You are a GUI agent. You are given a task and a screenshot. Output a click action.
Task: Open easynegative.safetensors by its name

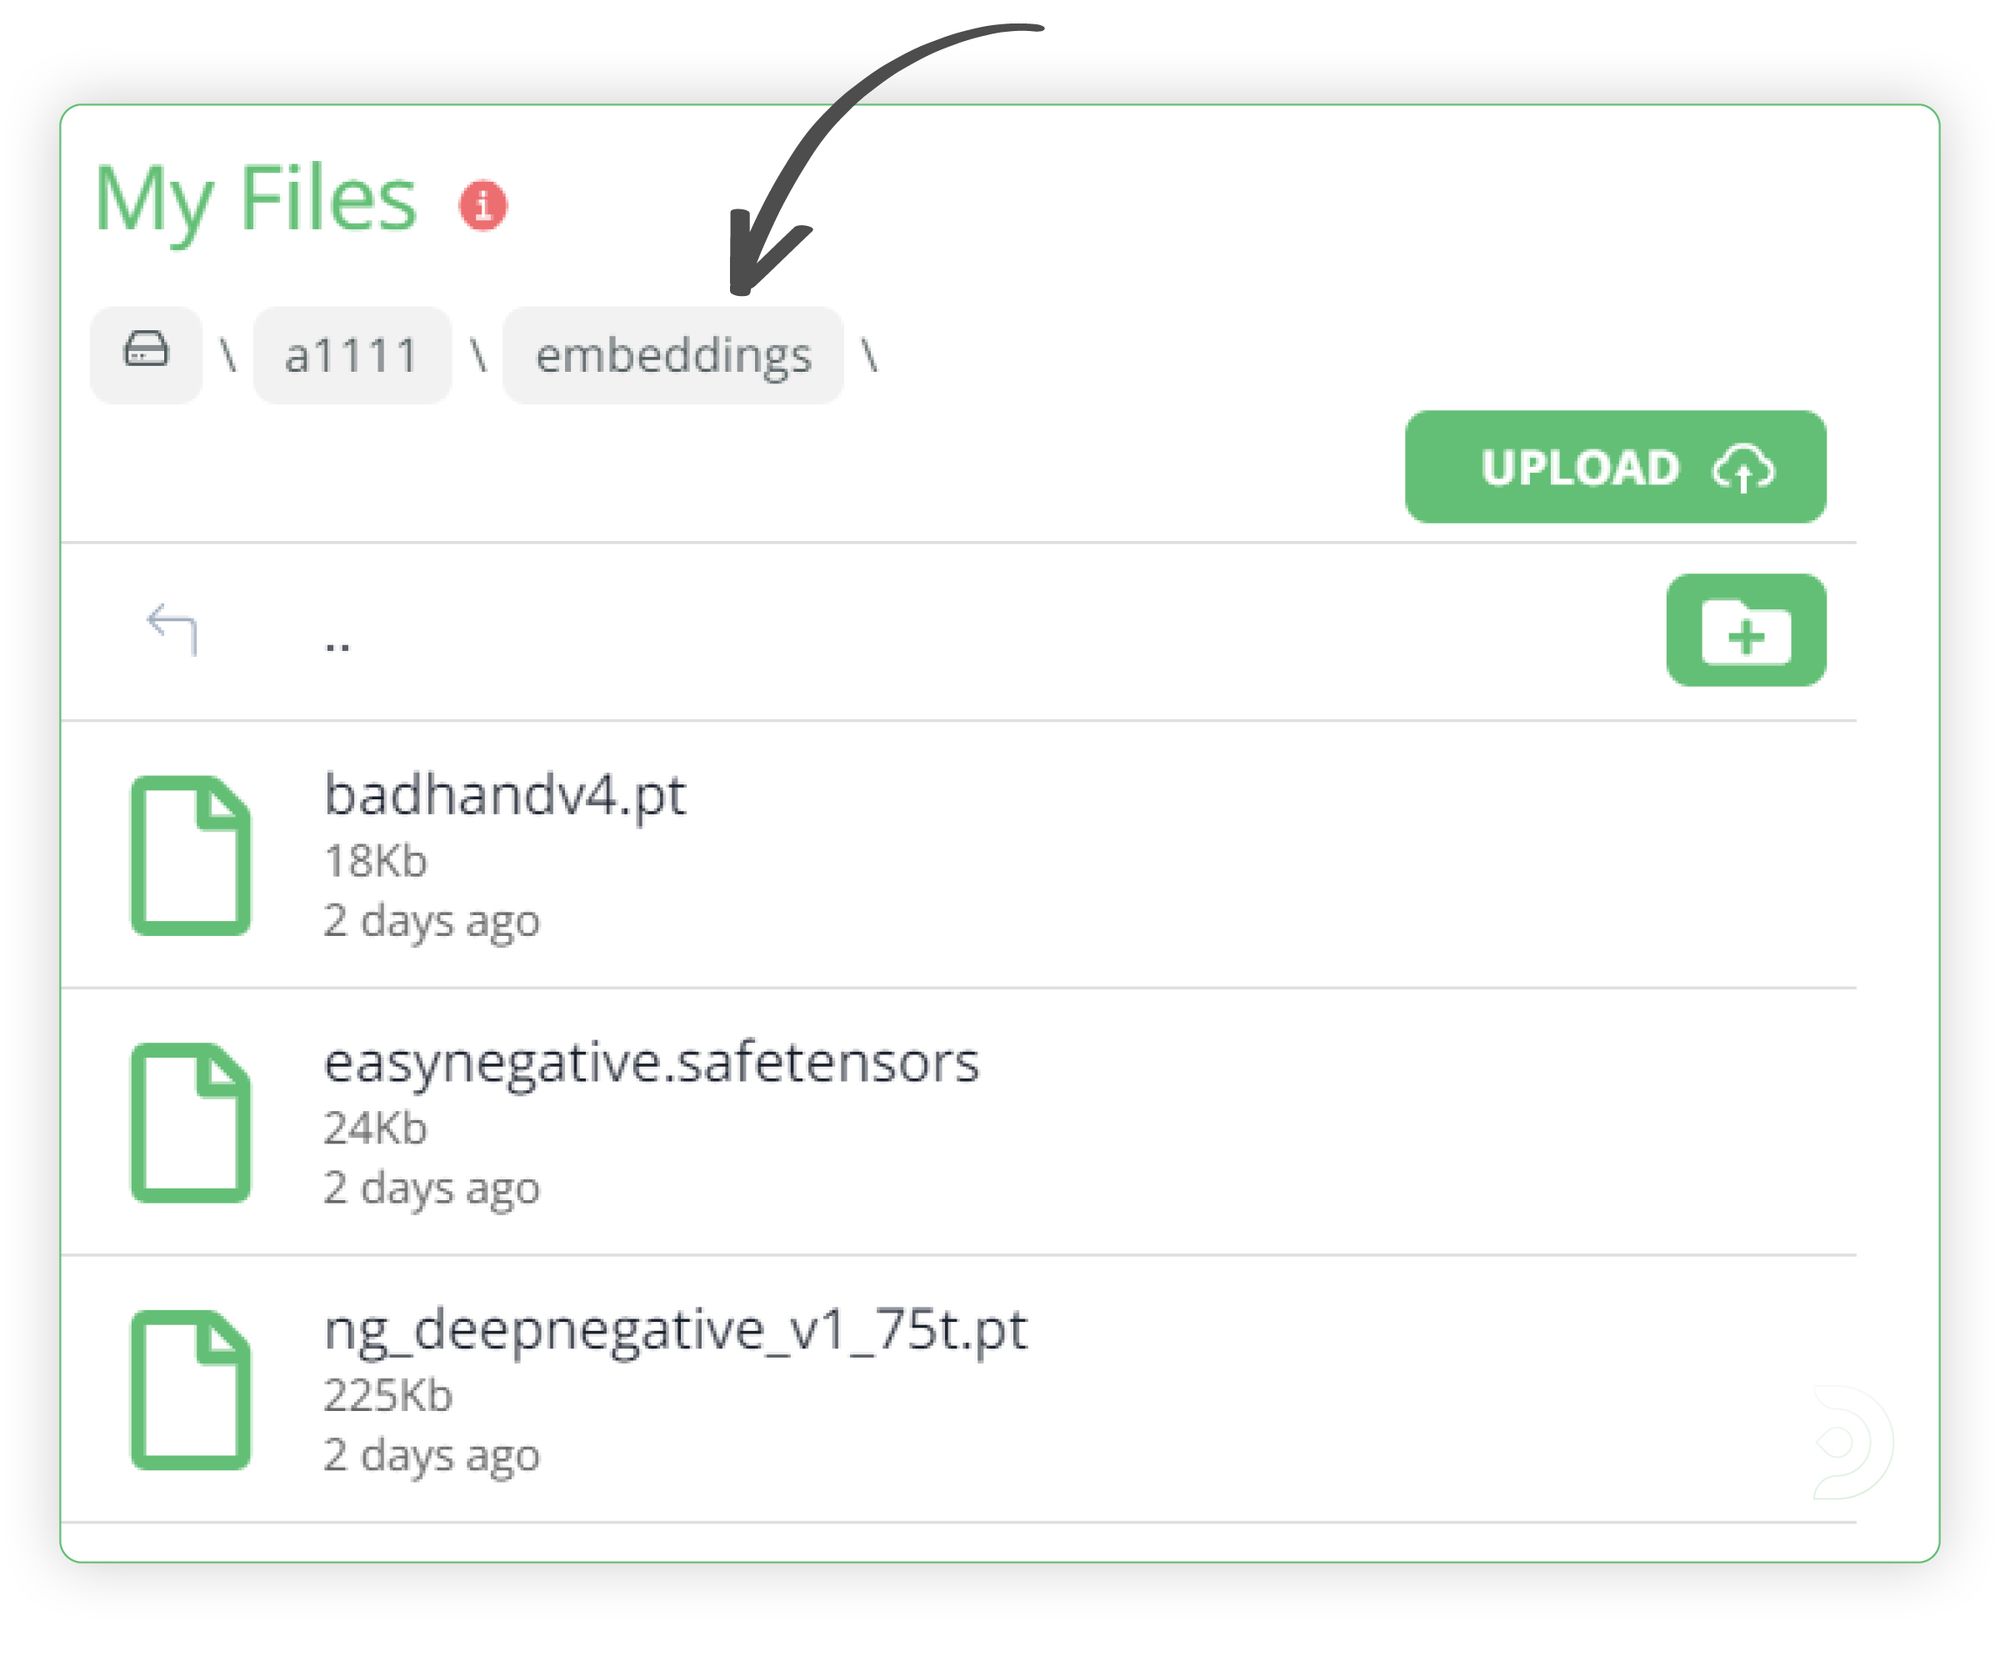click(651, 1064)
